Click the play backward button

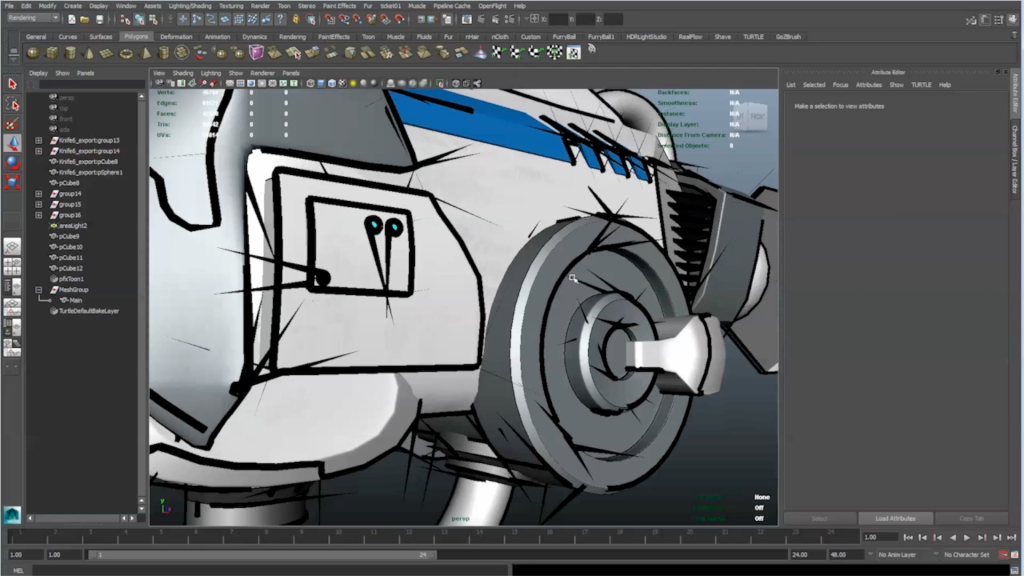[x=952, y=537]
